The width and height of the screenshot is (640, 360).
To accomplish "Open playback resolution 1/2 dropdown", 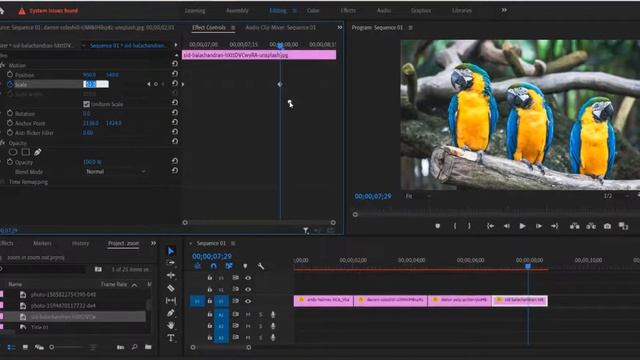I will 617,196.
